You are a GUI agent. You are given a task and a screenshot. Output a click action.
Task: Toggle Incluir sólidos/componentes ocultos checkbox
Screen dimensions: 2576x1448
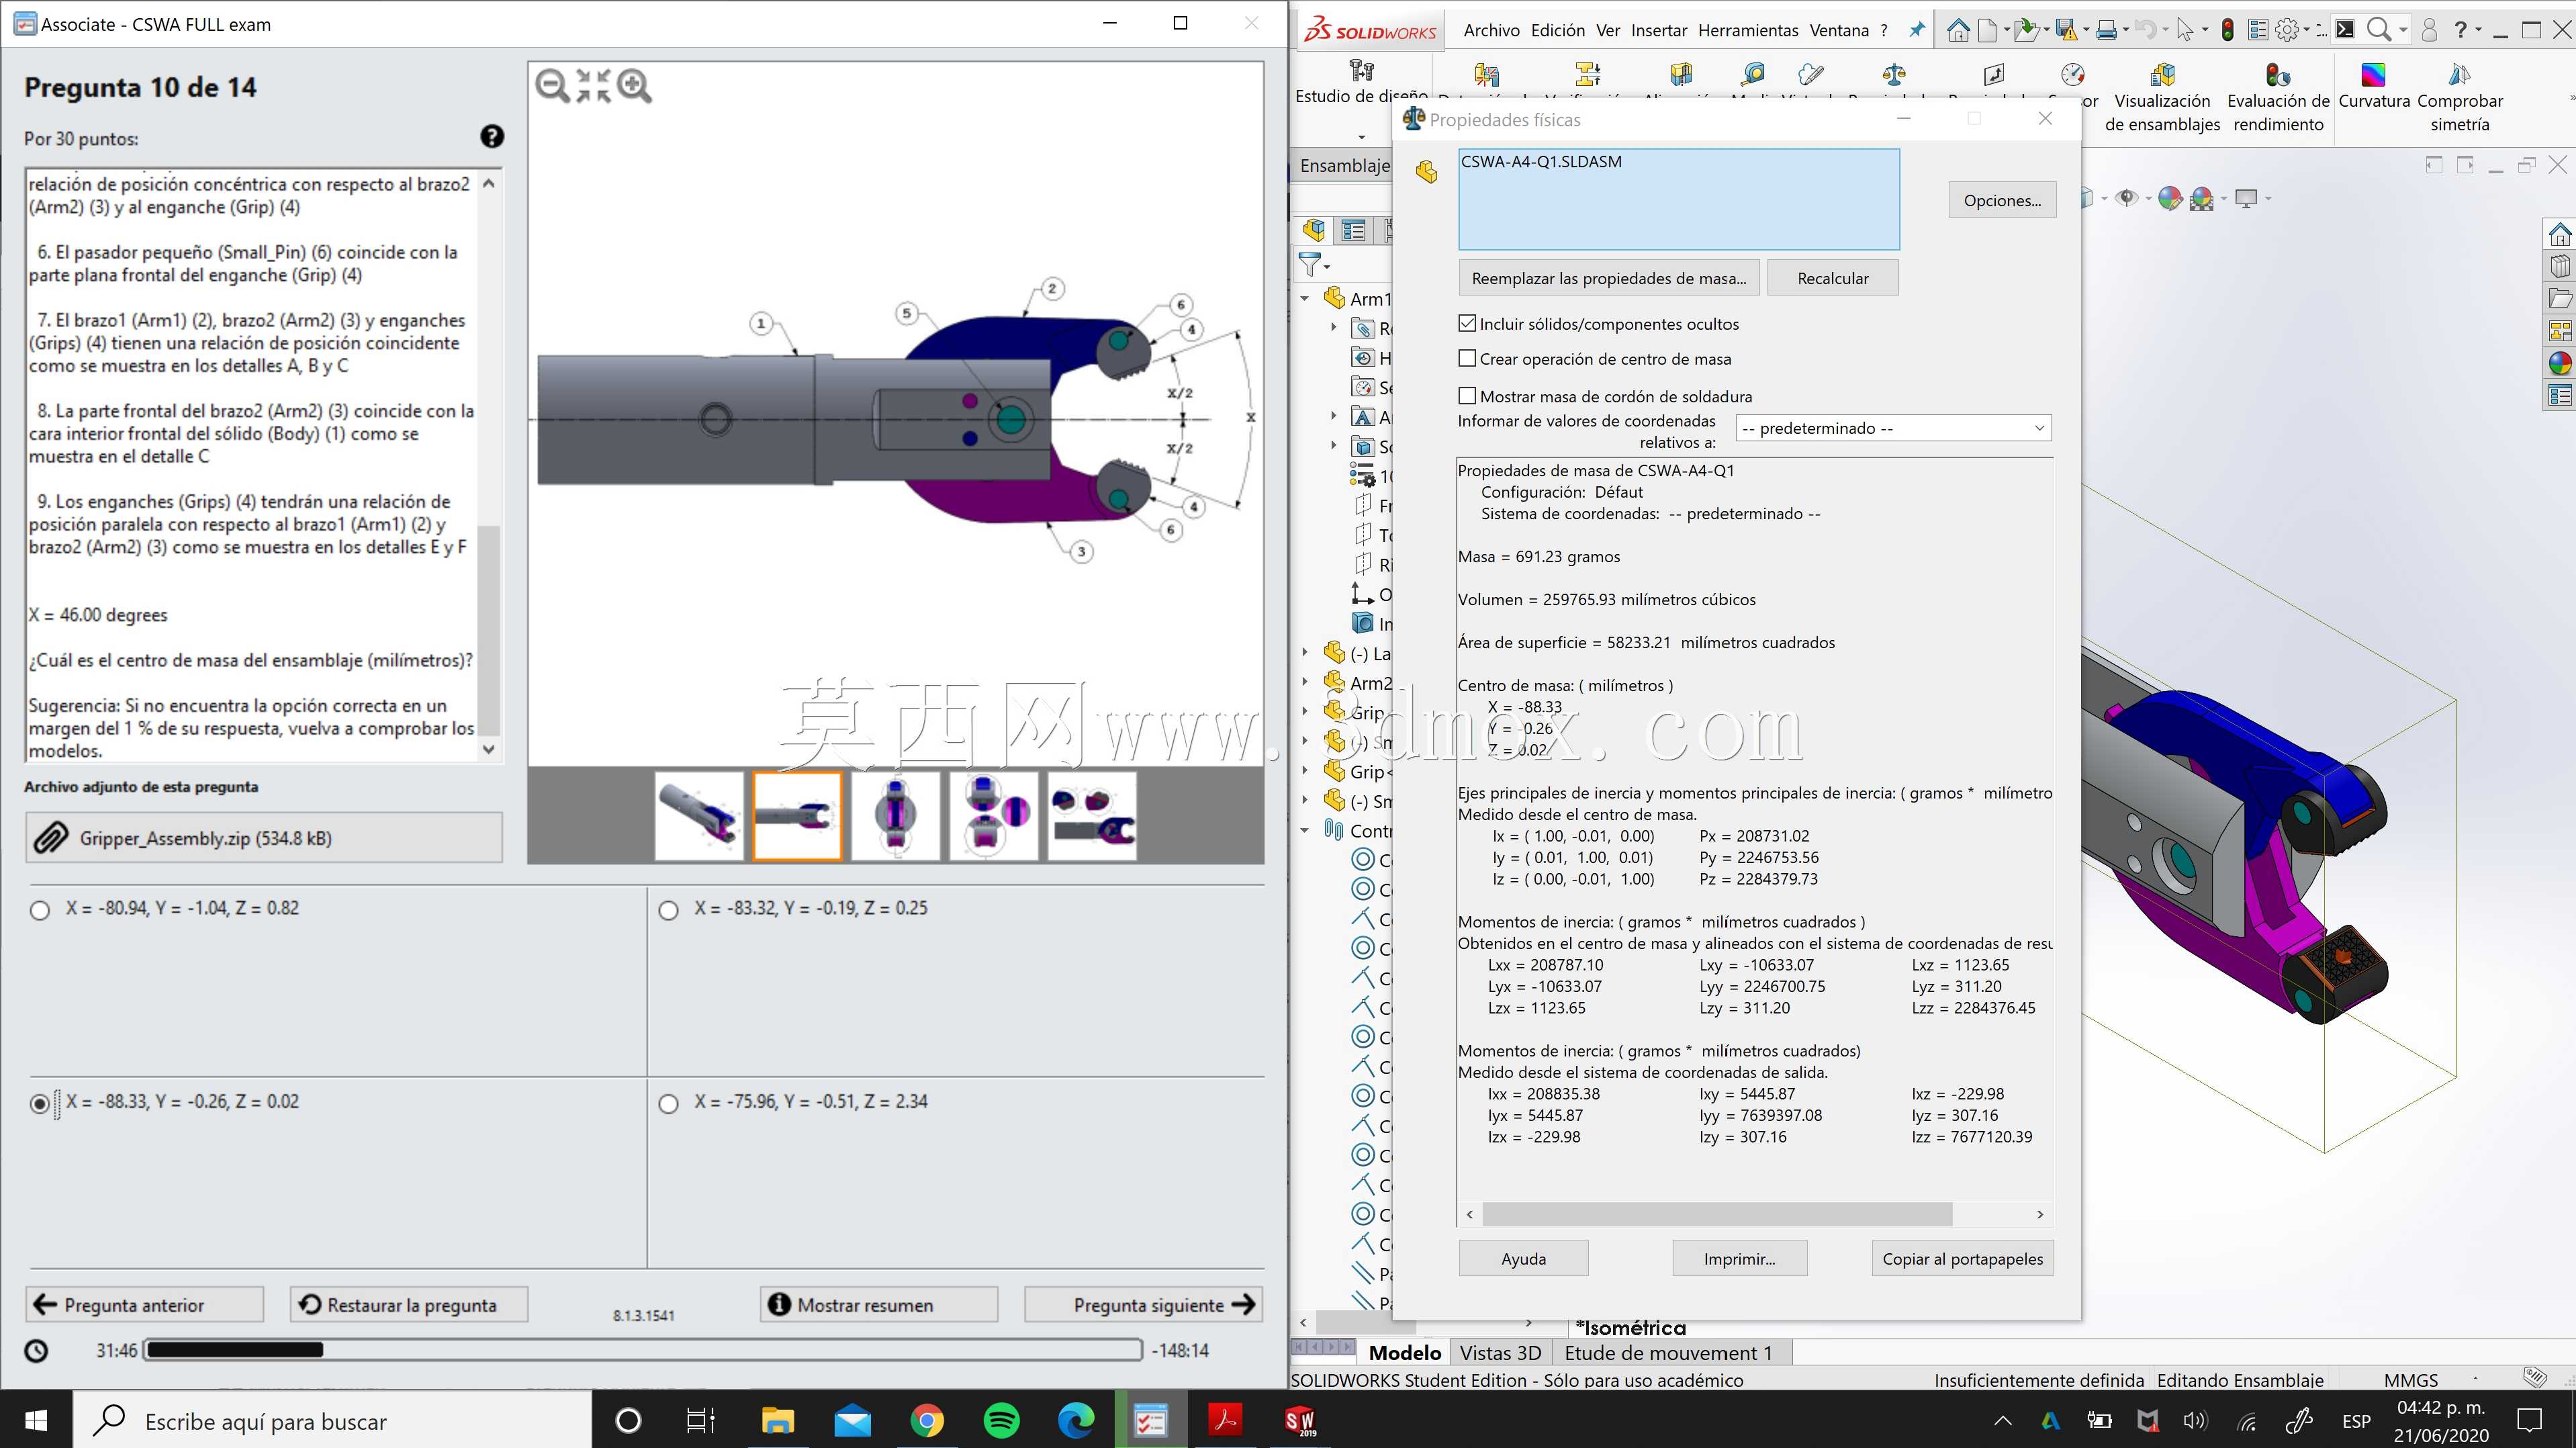[x=1467, y=323]
